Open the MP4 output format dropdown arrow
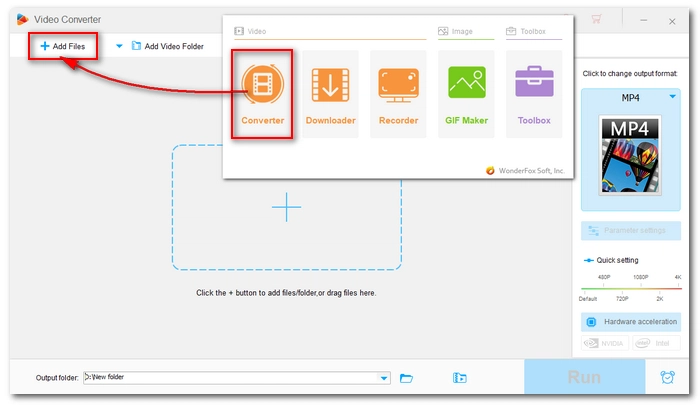 pyautogui.click(x=672, y=97)
